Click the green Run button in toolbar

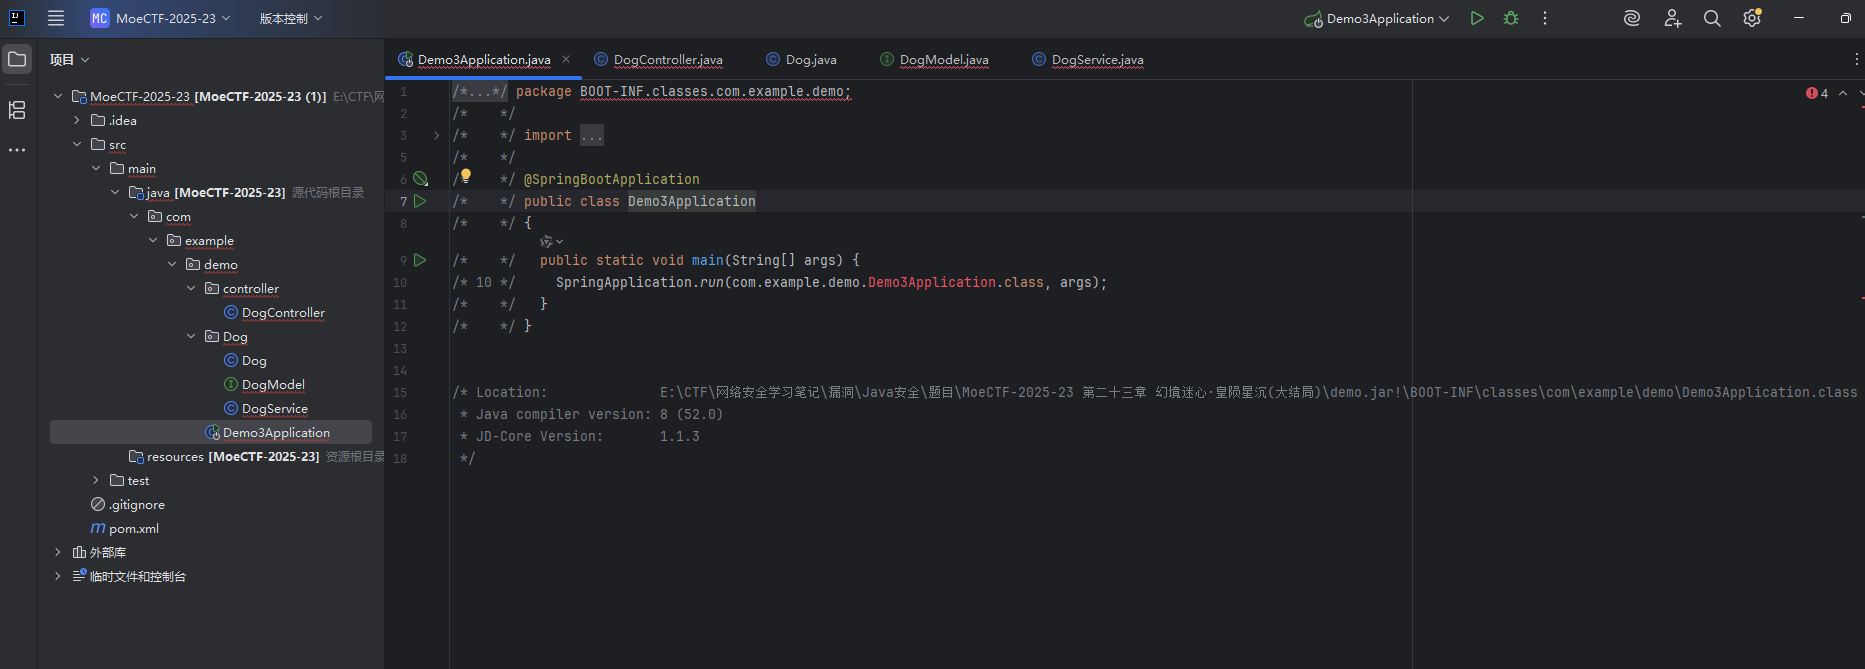tap(1477, 18)
